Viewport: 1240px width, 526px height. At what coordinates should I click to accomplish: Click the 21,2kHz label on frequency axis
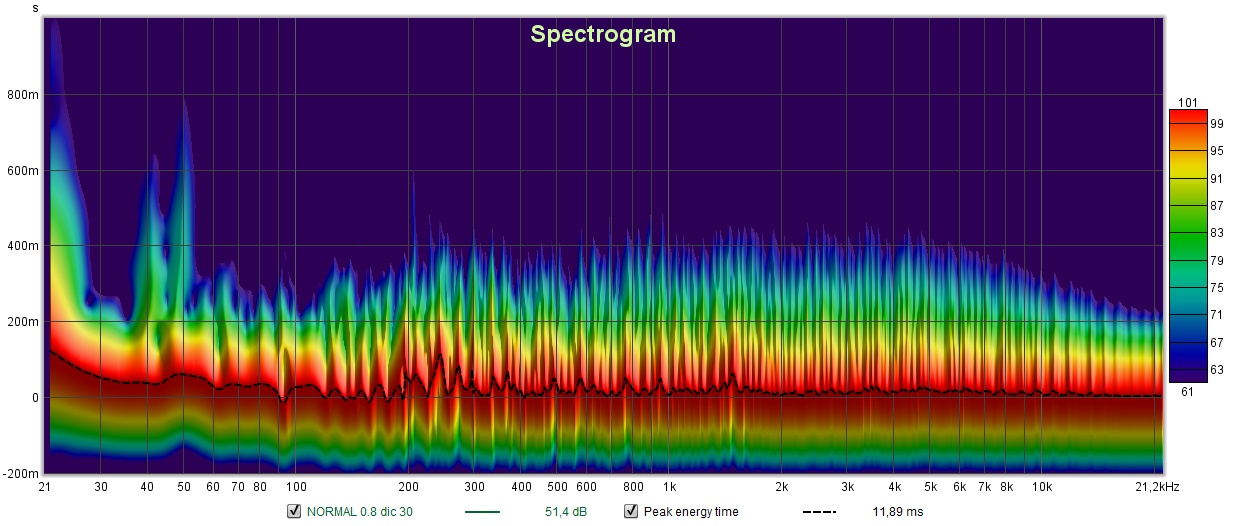[x=1157, y=487]
